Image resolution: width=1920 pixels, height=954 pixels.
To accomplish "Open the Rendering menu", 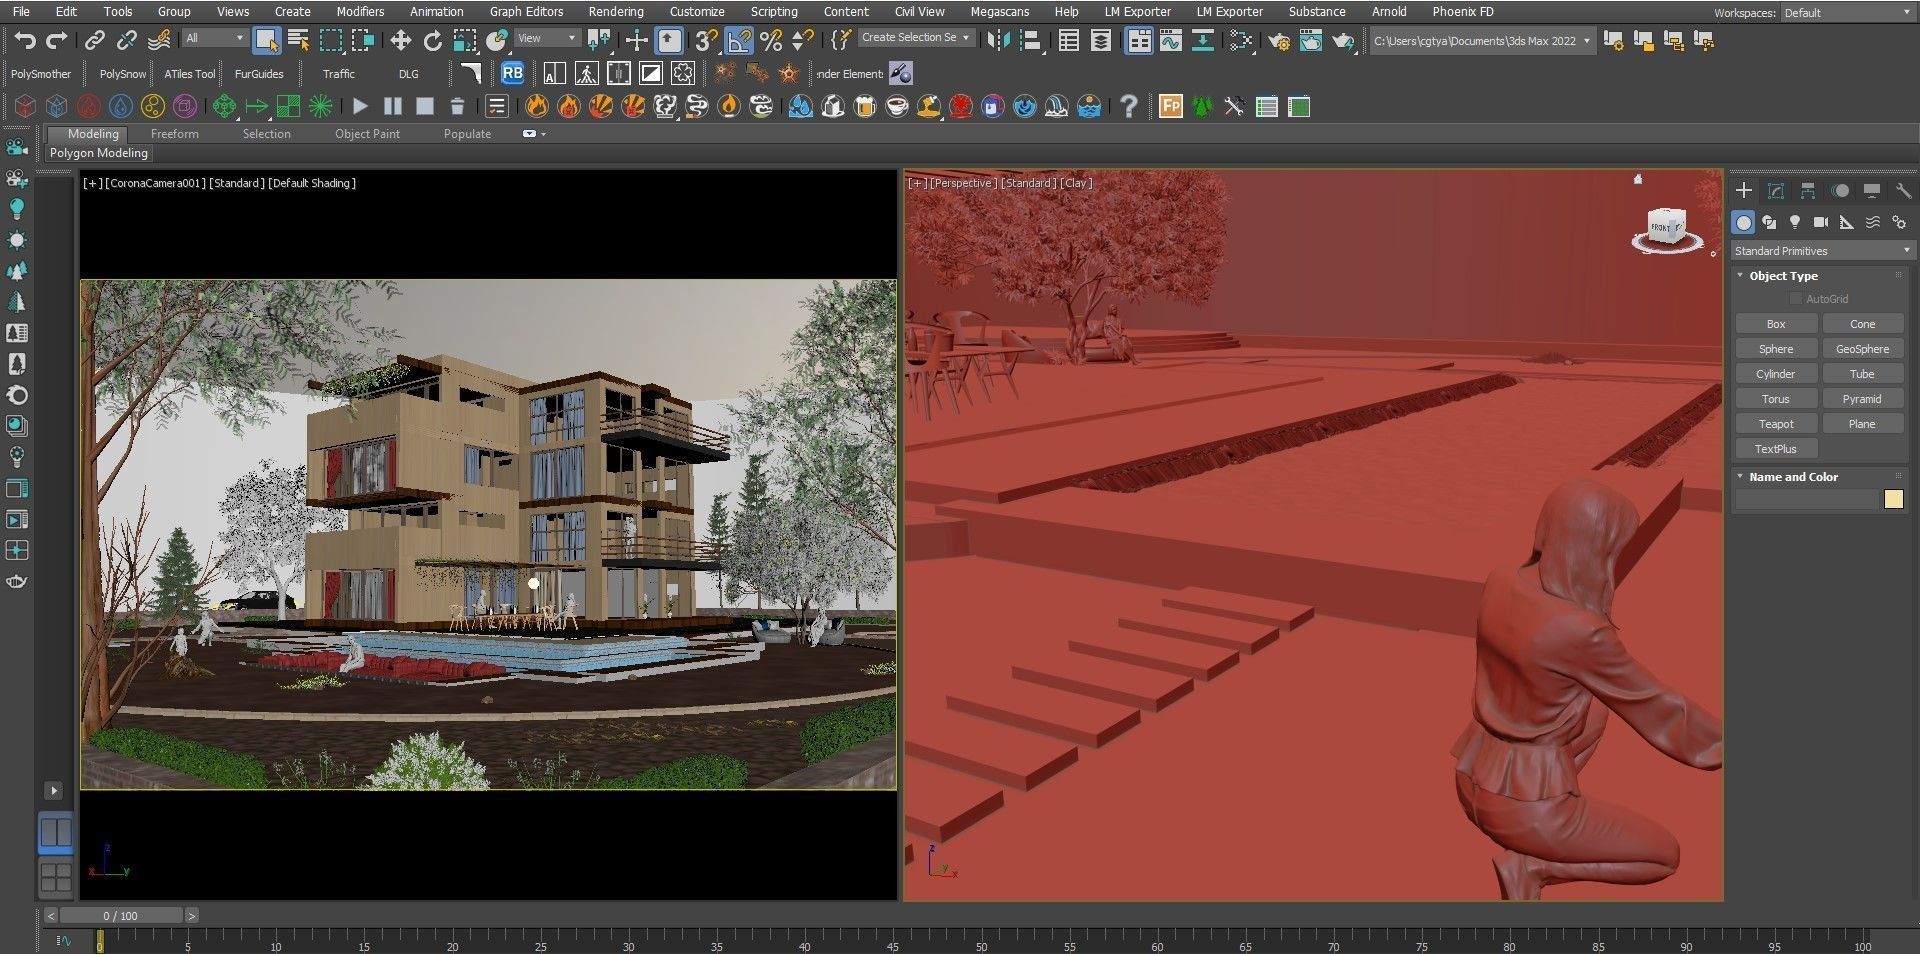I will pos(615,12).
